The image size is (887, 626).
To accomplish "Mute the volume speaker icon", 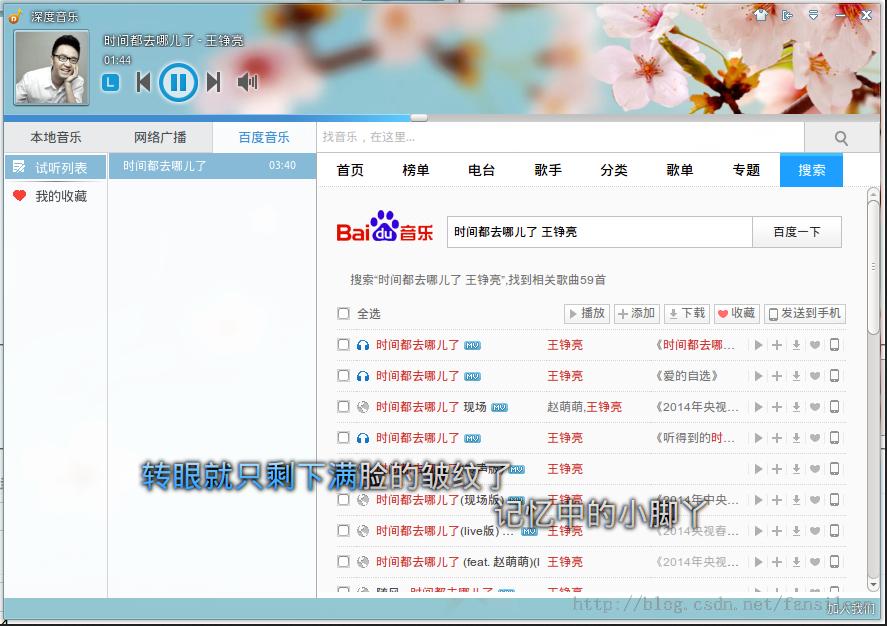I will tap(248, 83).
